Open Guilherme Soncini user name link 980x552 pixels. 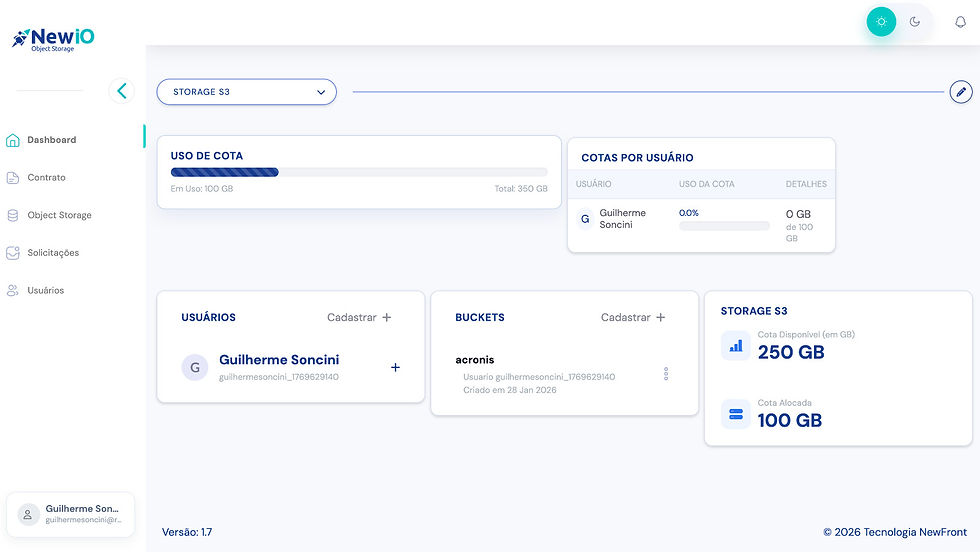coord(279,359)
